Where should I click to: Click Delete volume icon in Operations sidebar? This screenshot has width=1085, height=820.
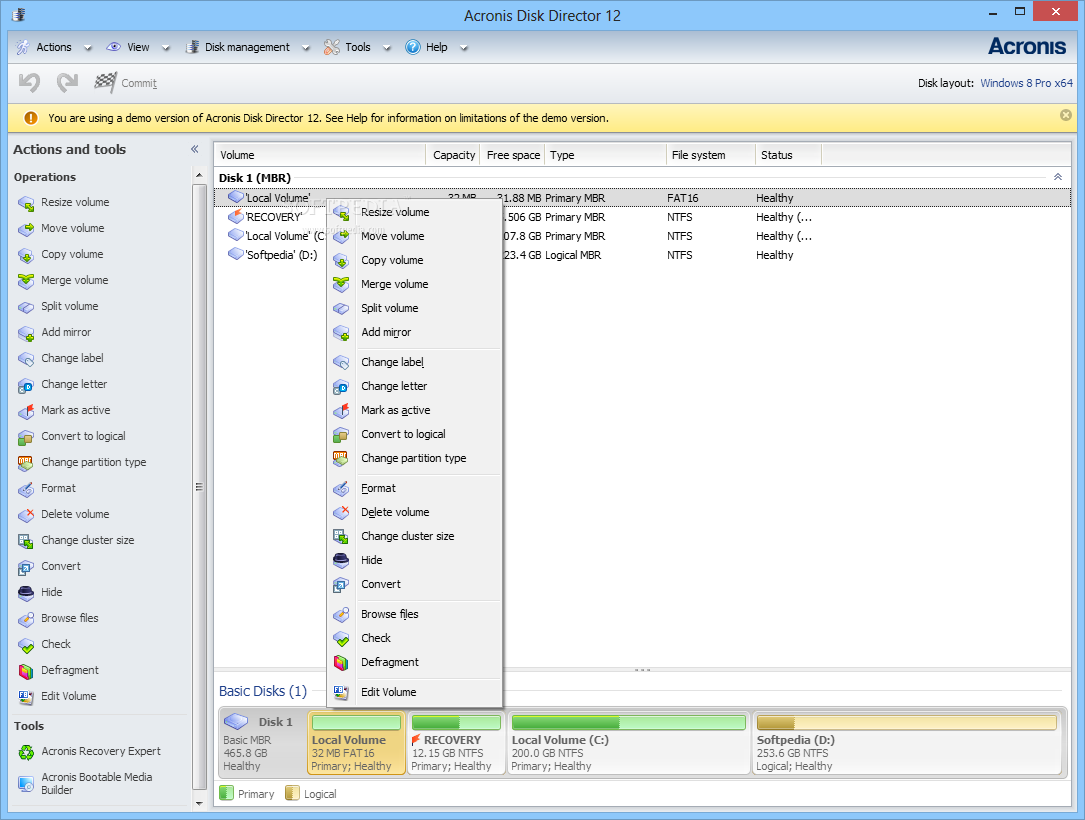(x=26, y=514)
